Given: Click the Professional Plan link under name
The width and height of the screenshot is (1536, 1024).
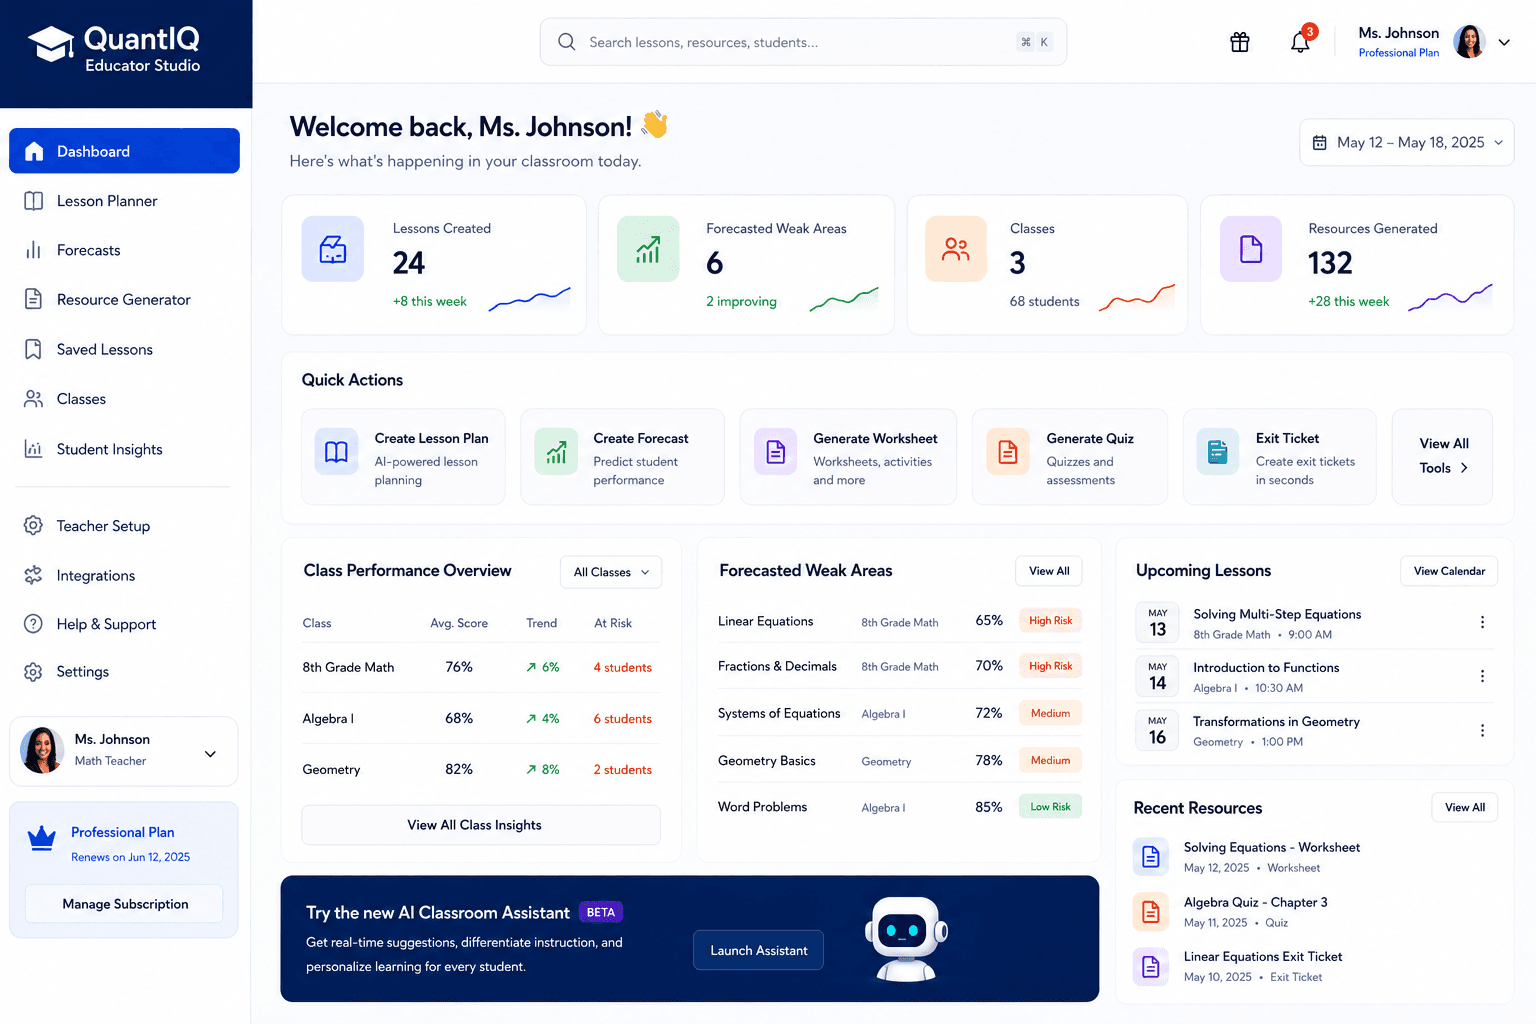Looking at the screenshot, I should [1398, 53].
